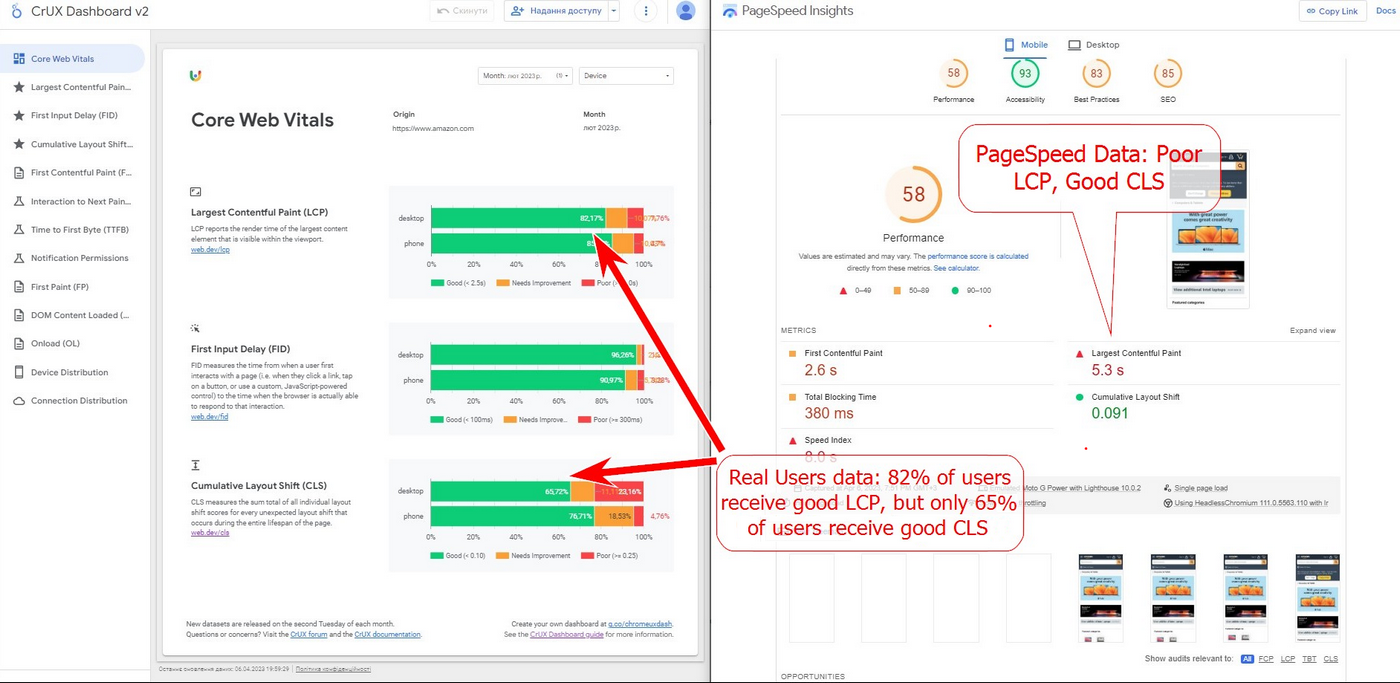Filter audits by TBT
Image resolution: width=1400 pixels, height=683 pixels.
point(1310,659)
